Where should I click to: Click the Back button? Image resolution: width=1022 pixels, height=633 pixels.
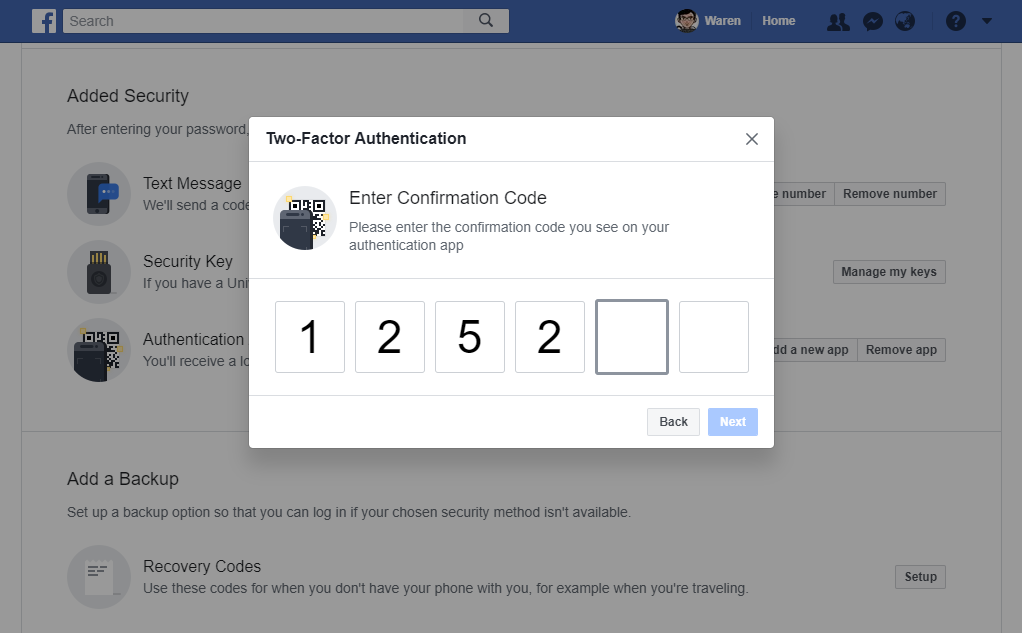(672, 421)
